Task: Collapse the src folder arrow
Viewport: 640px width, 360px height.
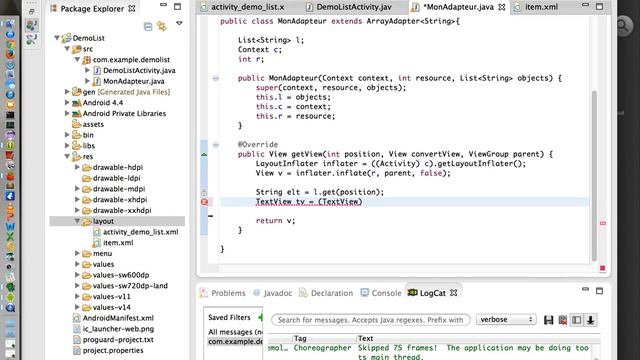Action: point(67,49)
